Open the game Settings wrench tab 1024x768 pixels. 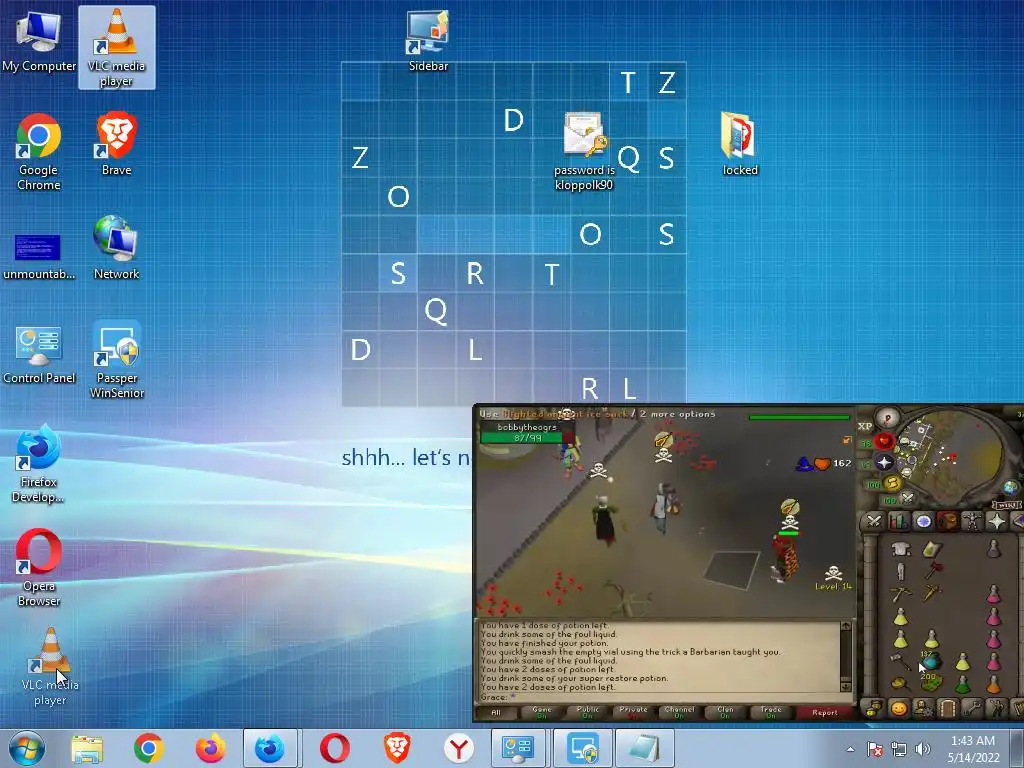(x=972, y=708)
